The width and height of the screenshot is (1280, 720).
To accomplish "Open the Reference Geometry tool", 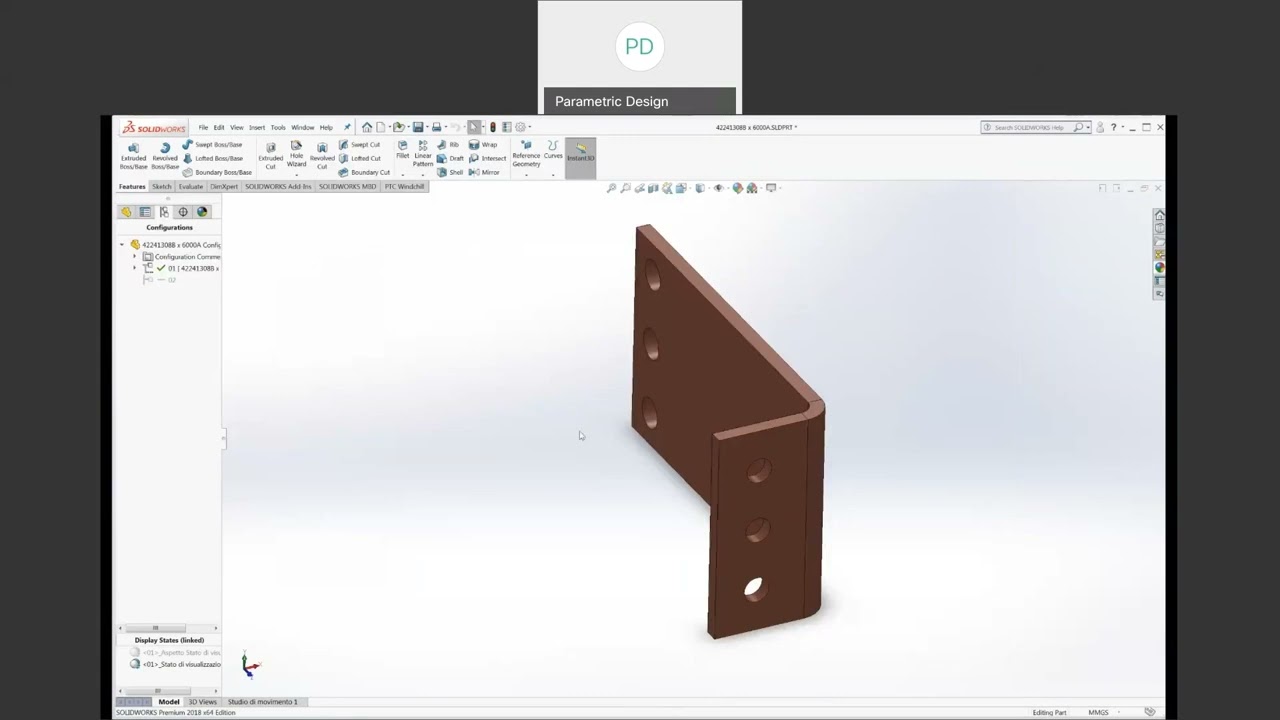I will point(526,153).
